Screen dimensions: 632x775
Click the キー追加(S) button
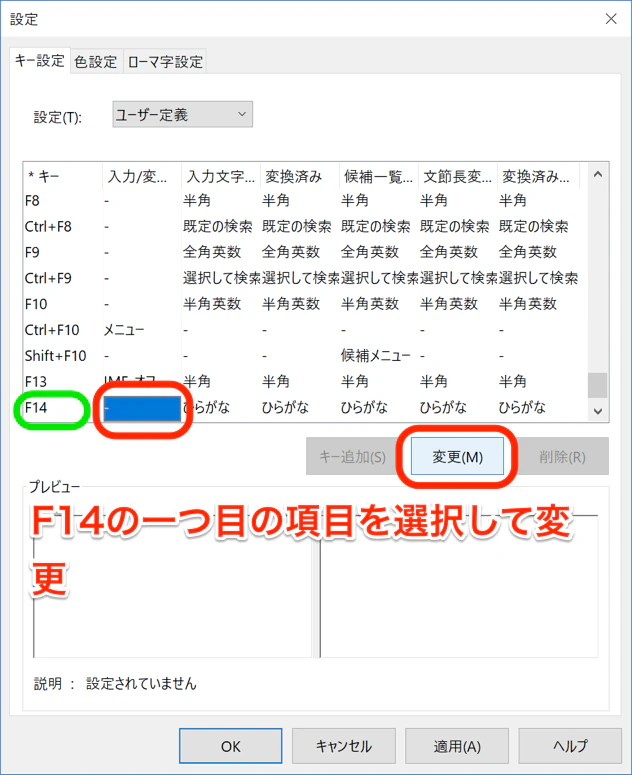click(x=352, y=456)
